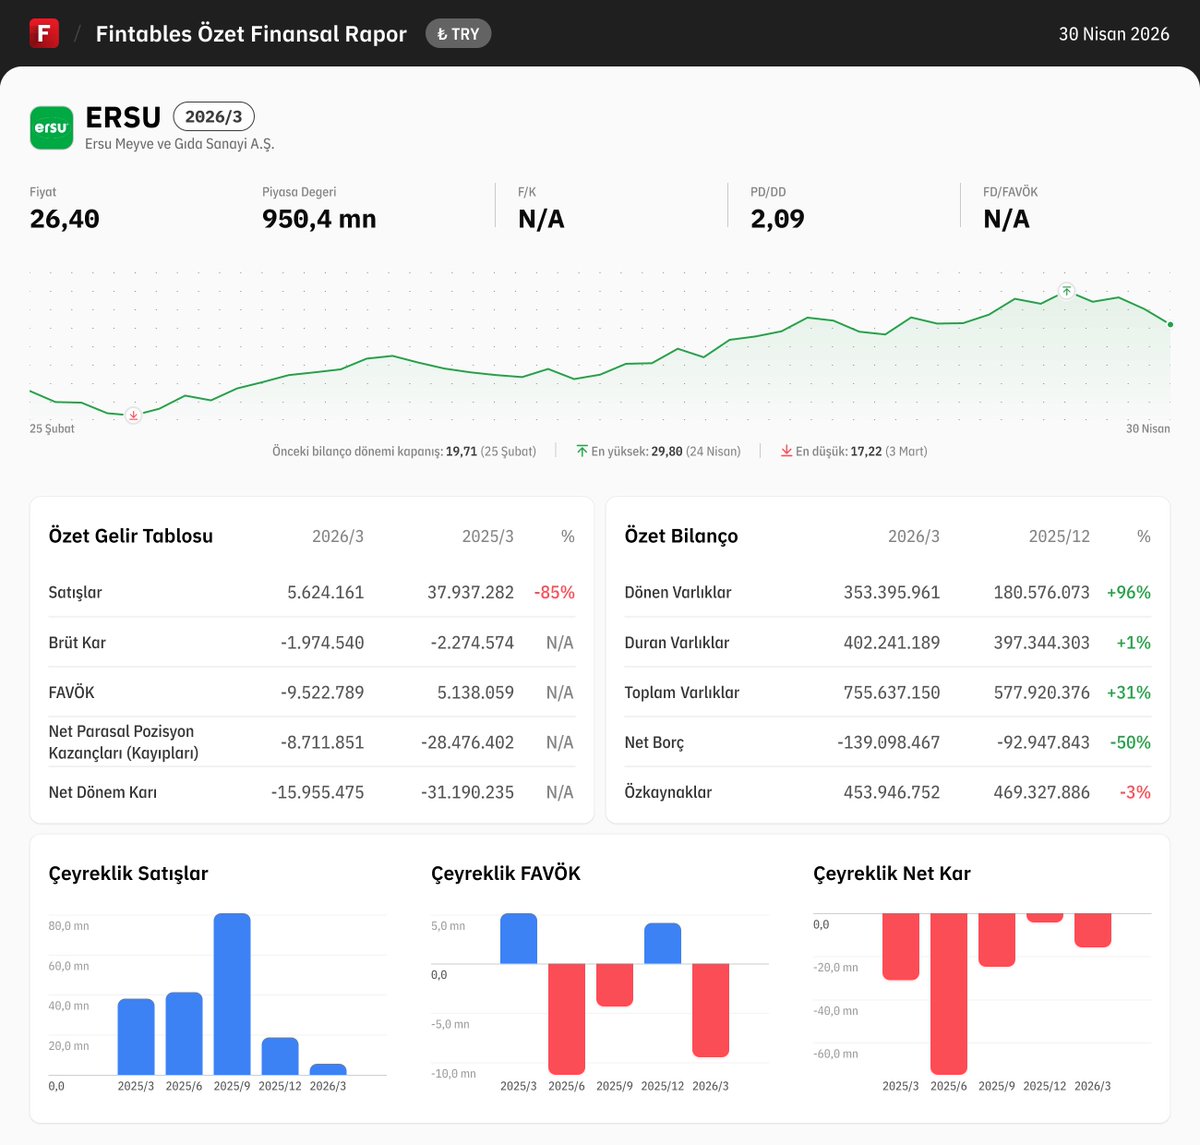Image resolution: width=1200 pixels, height=1145 pixels.
Task: Click the 2025/3 bar in Çeyreklik Satışlar
Action: click(x=136, y=1037)
